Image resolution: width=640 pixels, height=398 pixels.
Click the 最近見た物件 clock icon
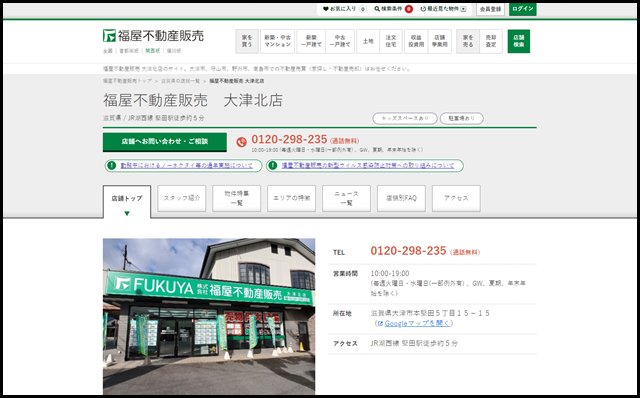[x=423, y=9]
